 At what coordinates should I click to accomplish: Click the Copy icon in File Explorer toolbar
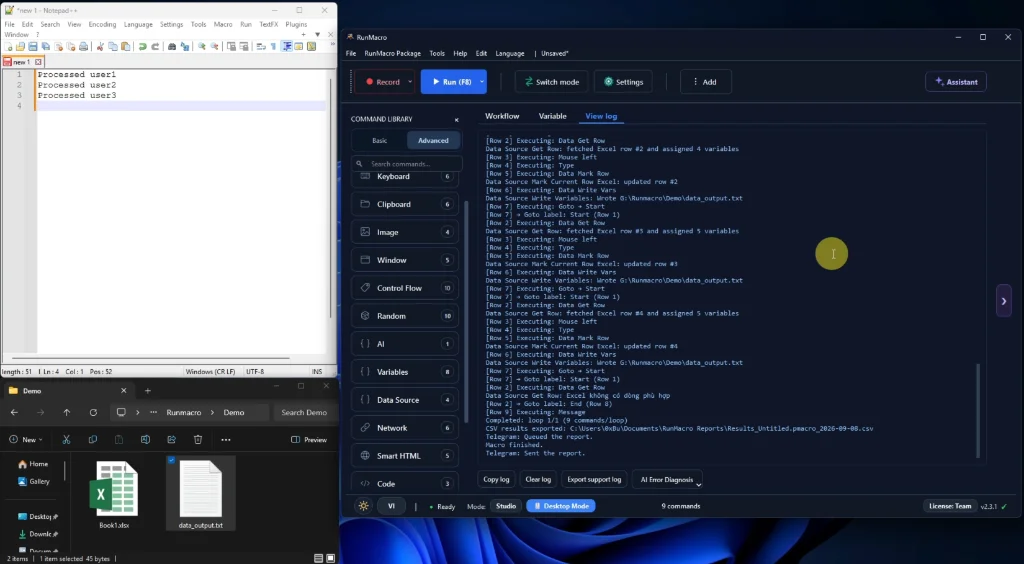[93, 440]
